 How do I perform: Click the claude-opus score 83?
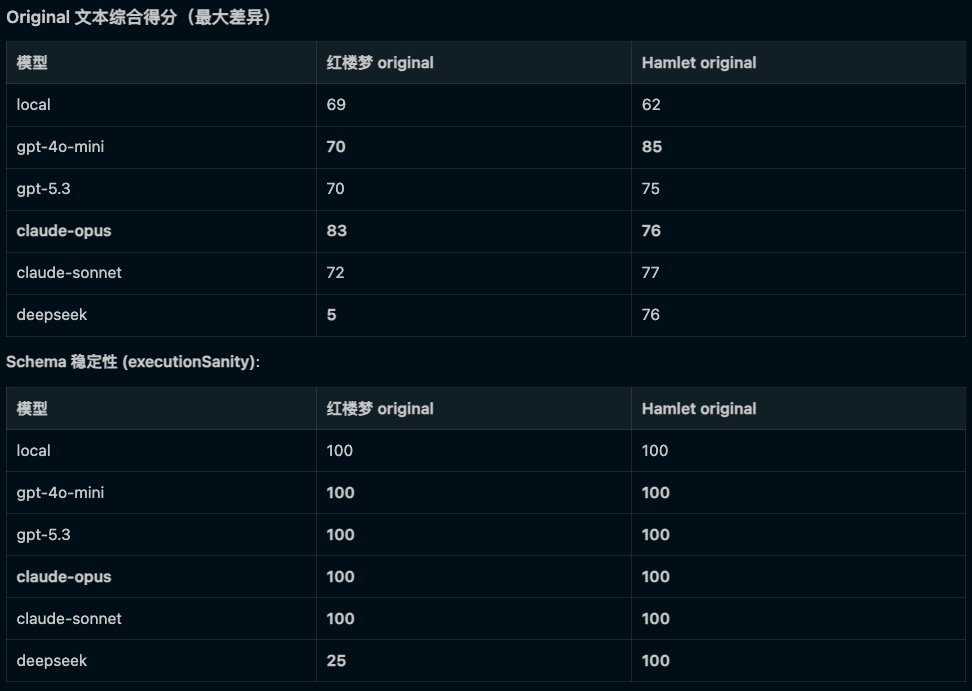(x=337, y=231)
